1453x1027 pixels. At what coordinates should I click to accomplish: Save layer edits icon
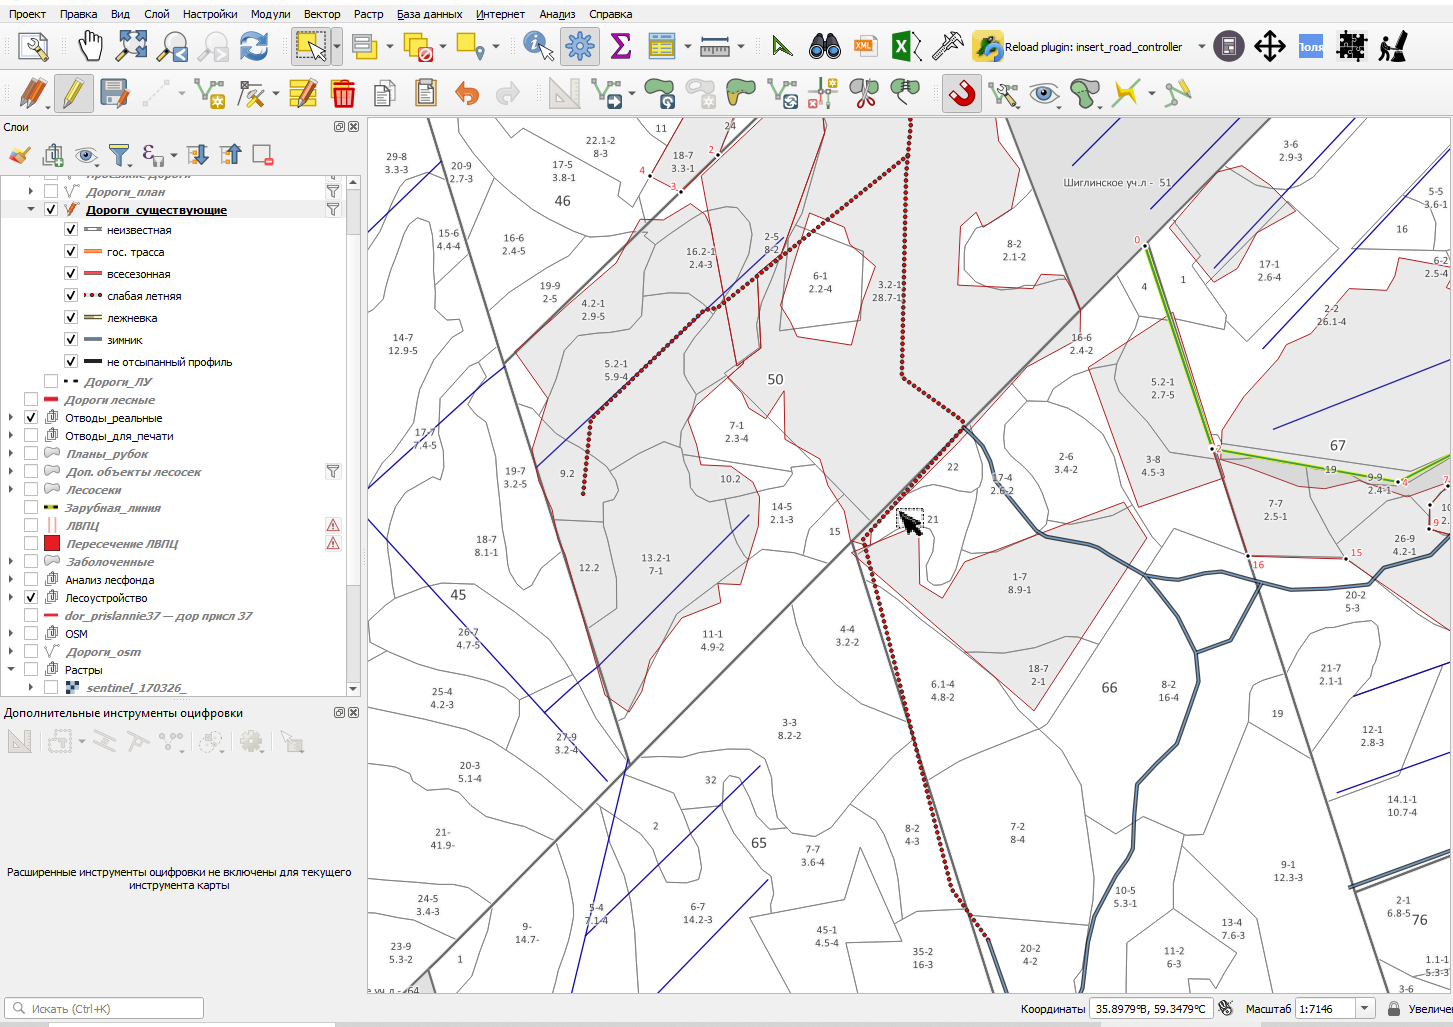pyautogui.click(x=114, y=93)
